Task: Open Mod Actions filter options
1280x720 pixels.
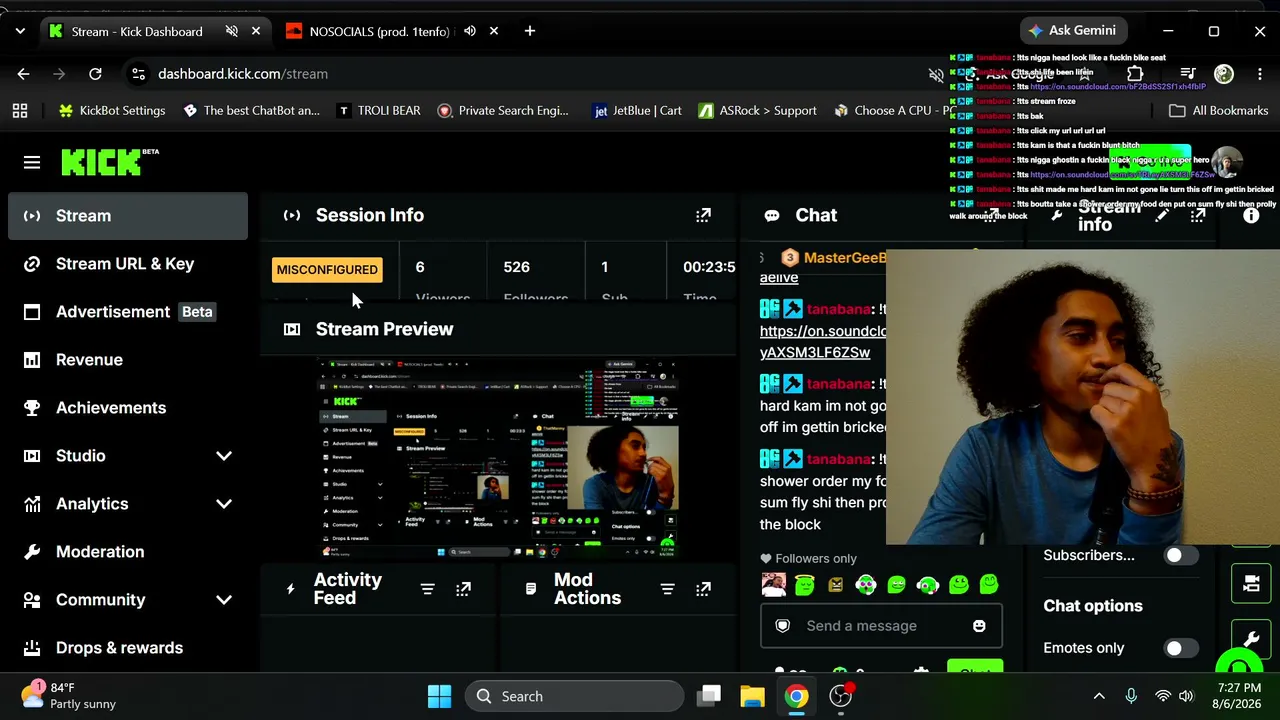Action: click(x=667, y=589)
